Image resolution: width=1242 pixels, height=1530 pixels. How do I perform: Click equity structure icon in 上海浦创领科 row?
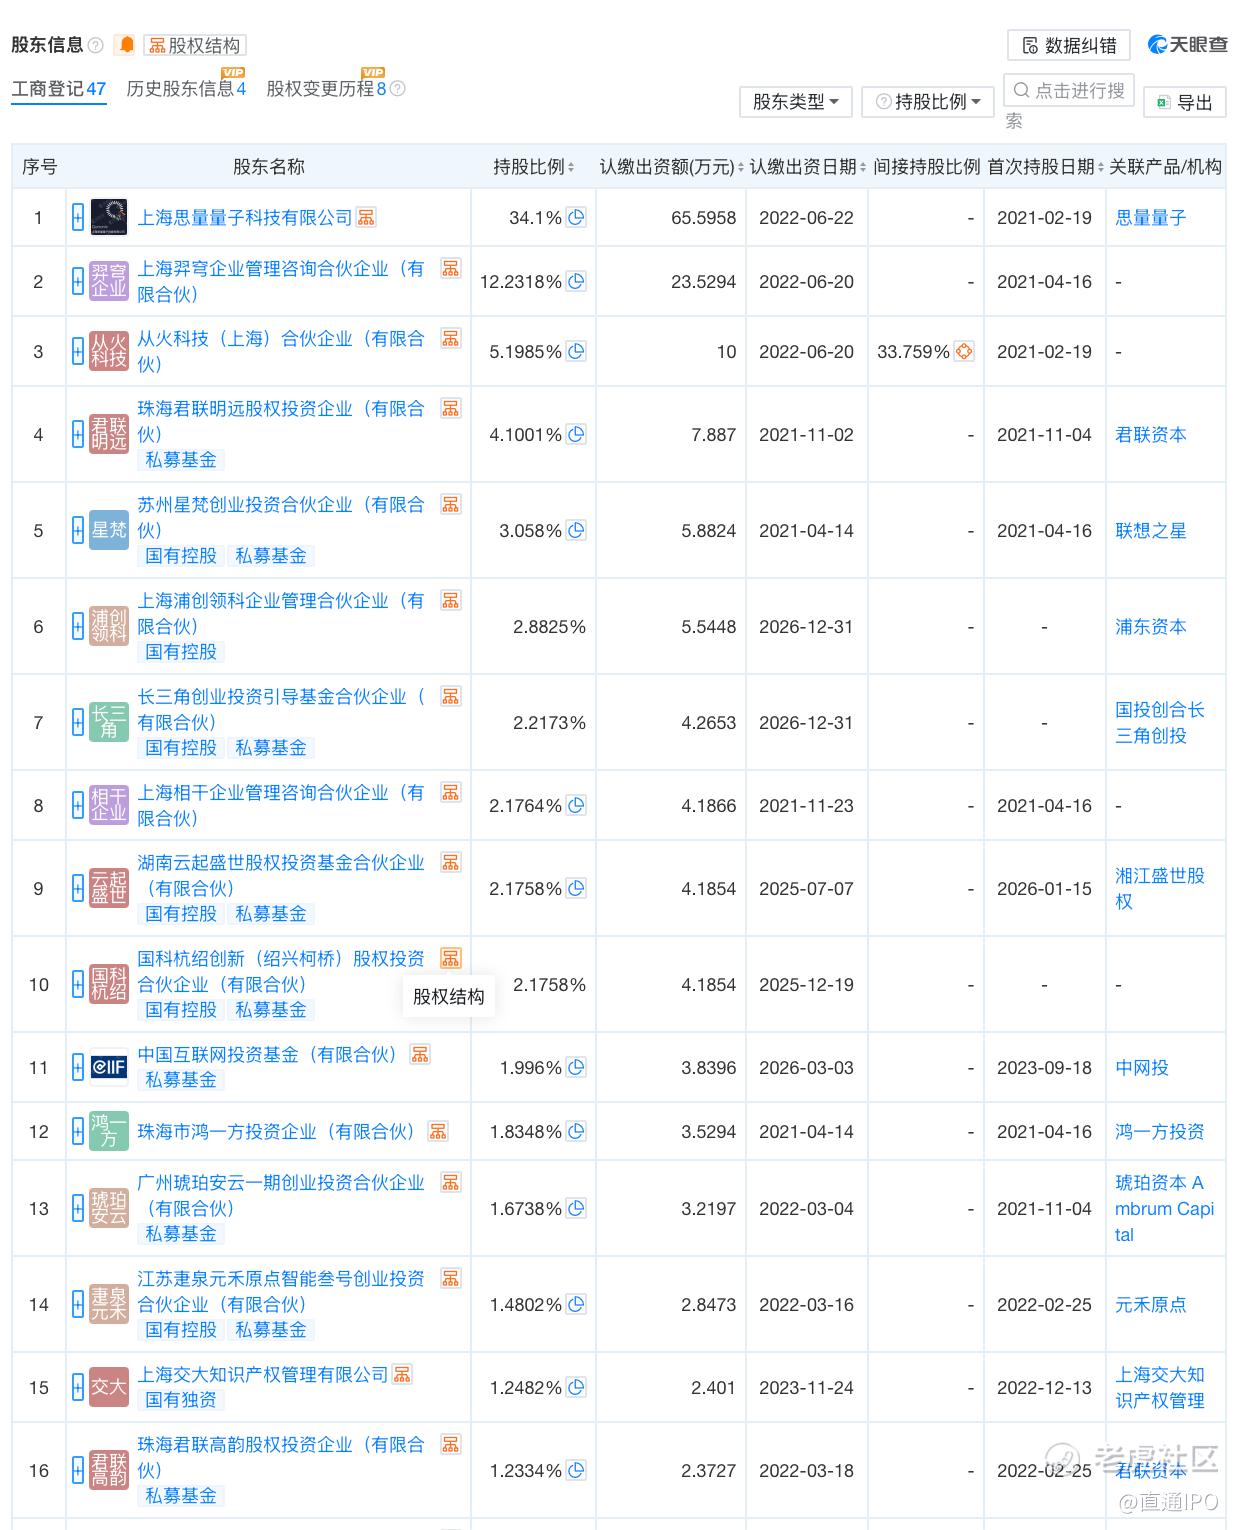(x=451, y=600)
